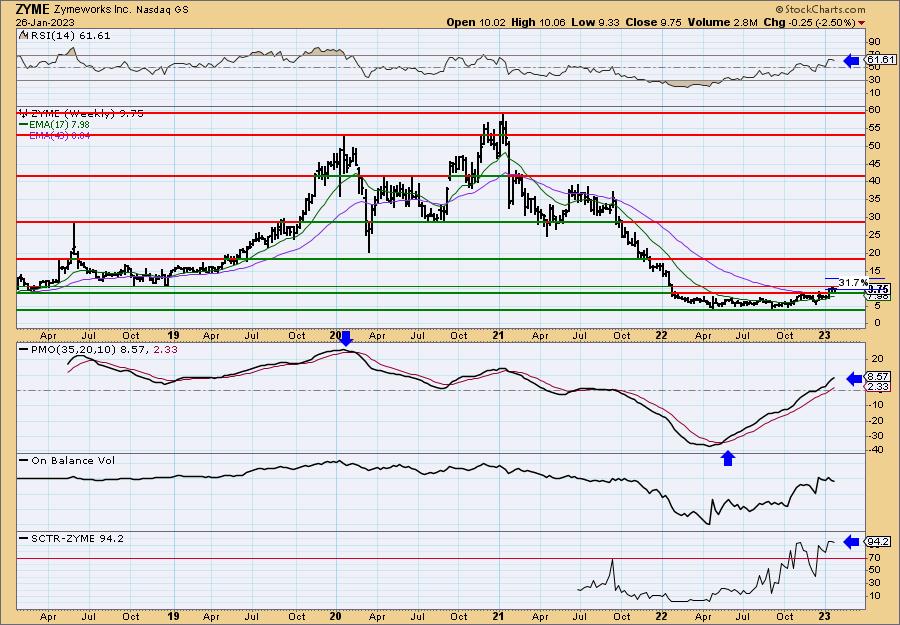Click the 25 price axis label
This screenshot has height=625, width=900.
click(x=874, y=235)
